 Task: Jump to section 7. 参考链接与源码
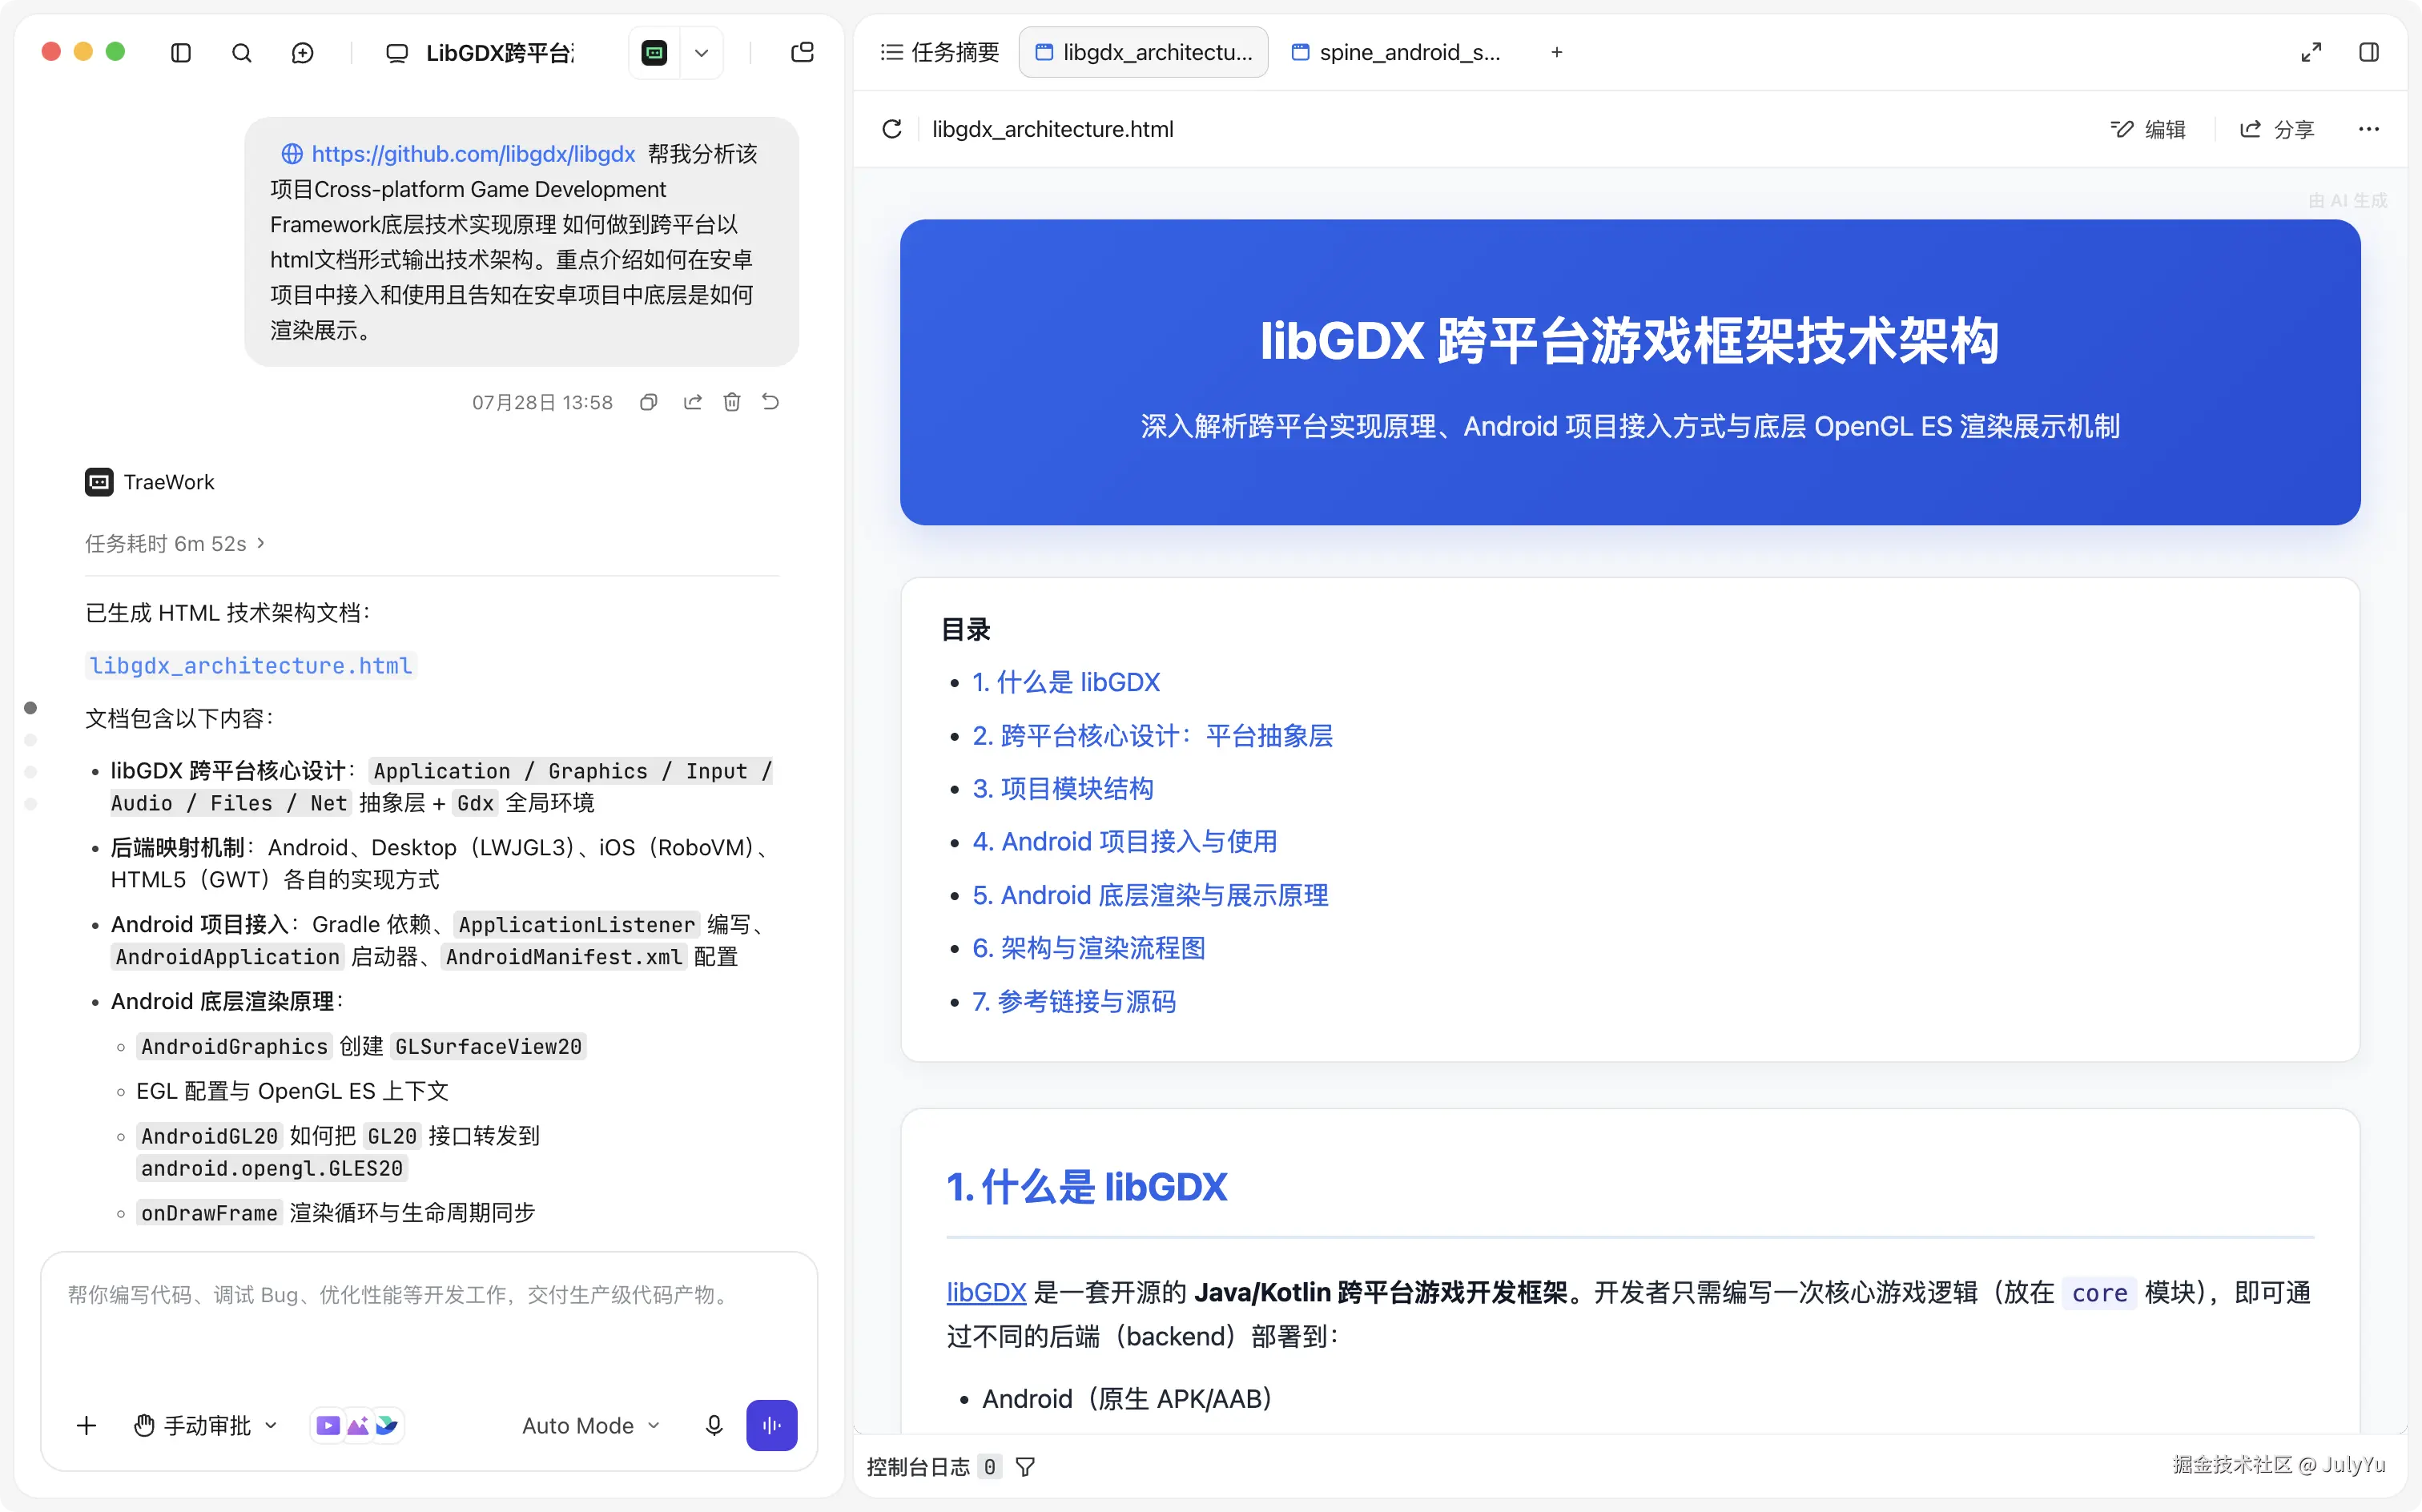point(1075,1002)
